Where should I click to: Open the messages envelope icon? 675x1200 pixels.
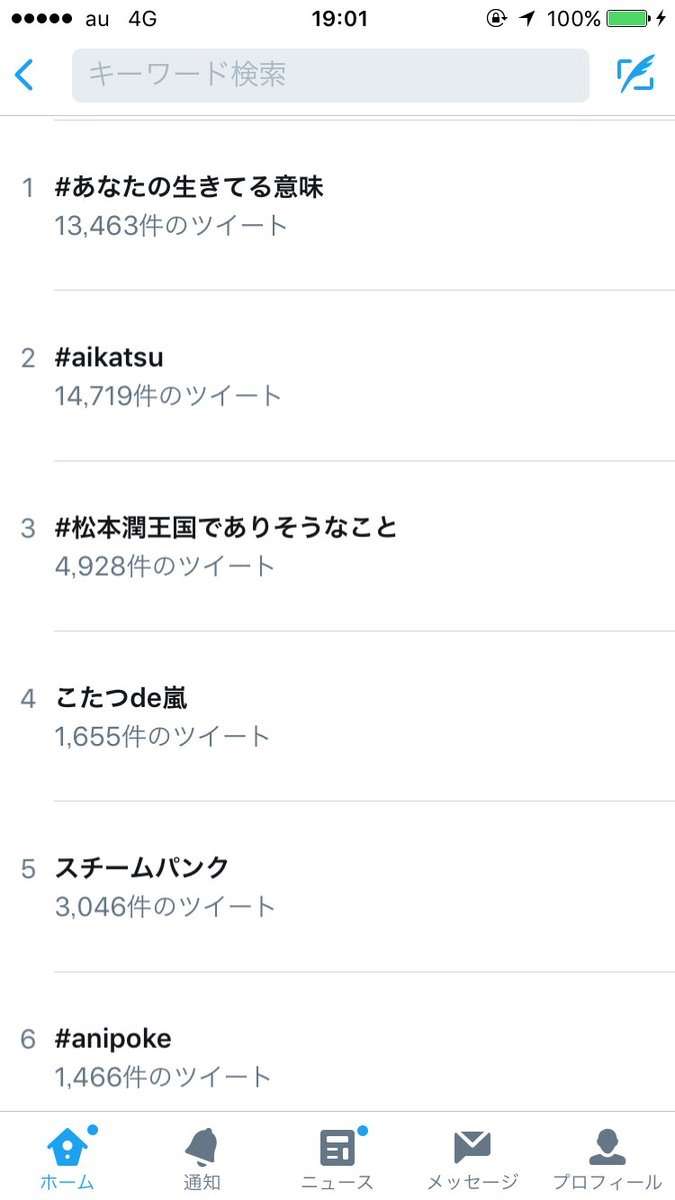(x=472, y=1147)
